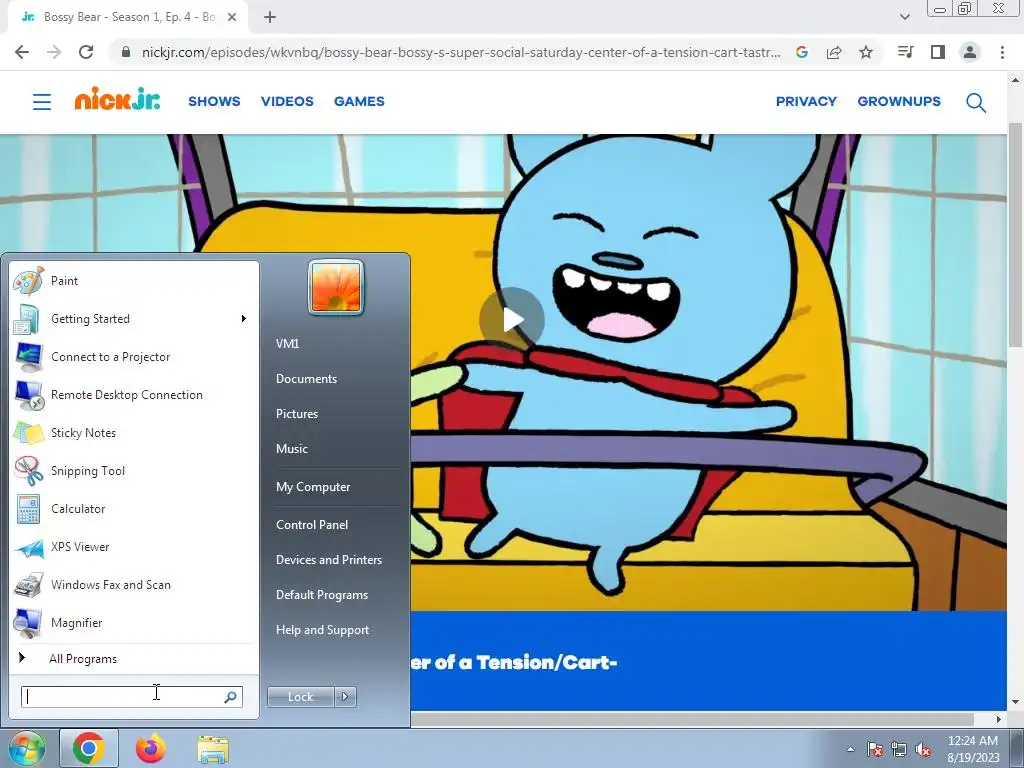1024x768 pixels.
Task: Open a new Chrome tab
Action: 270,18
